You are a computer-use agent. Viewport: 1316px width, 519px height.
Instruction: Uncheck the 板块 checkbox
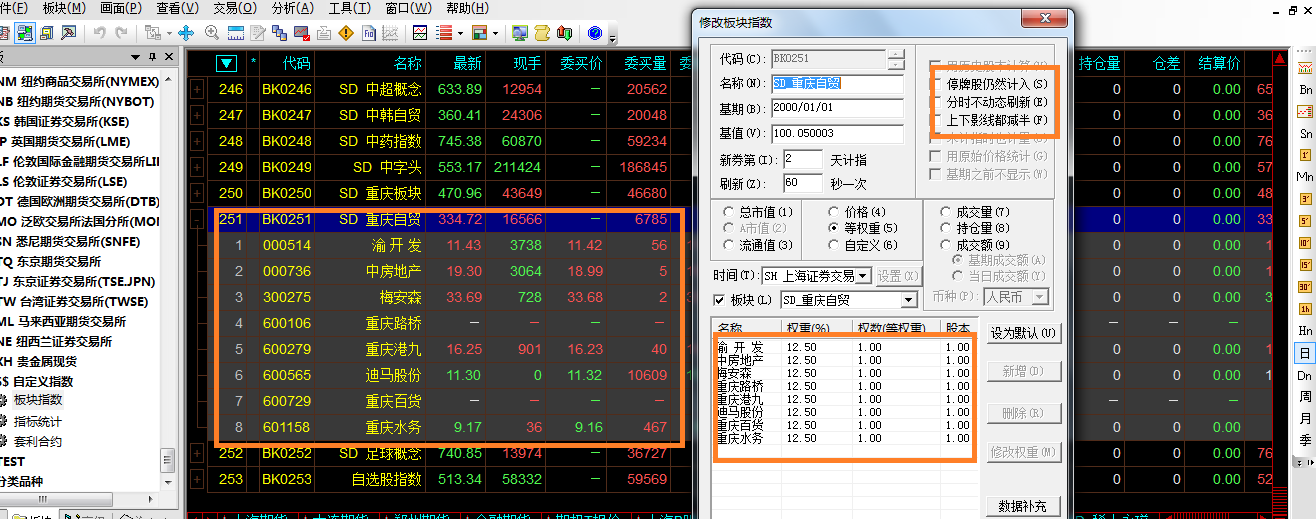[x=719, y=300]
